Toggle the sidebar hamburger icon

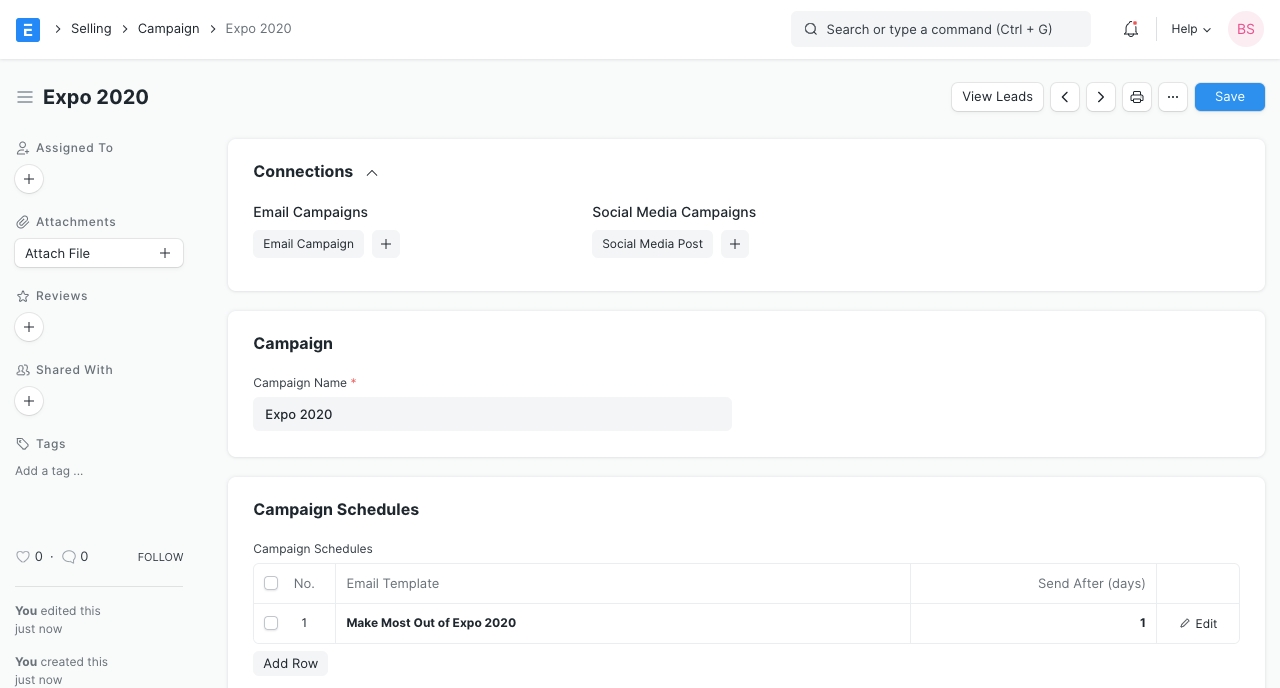click(25, 97)
